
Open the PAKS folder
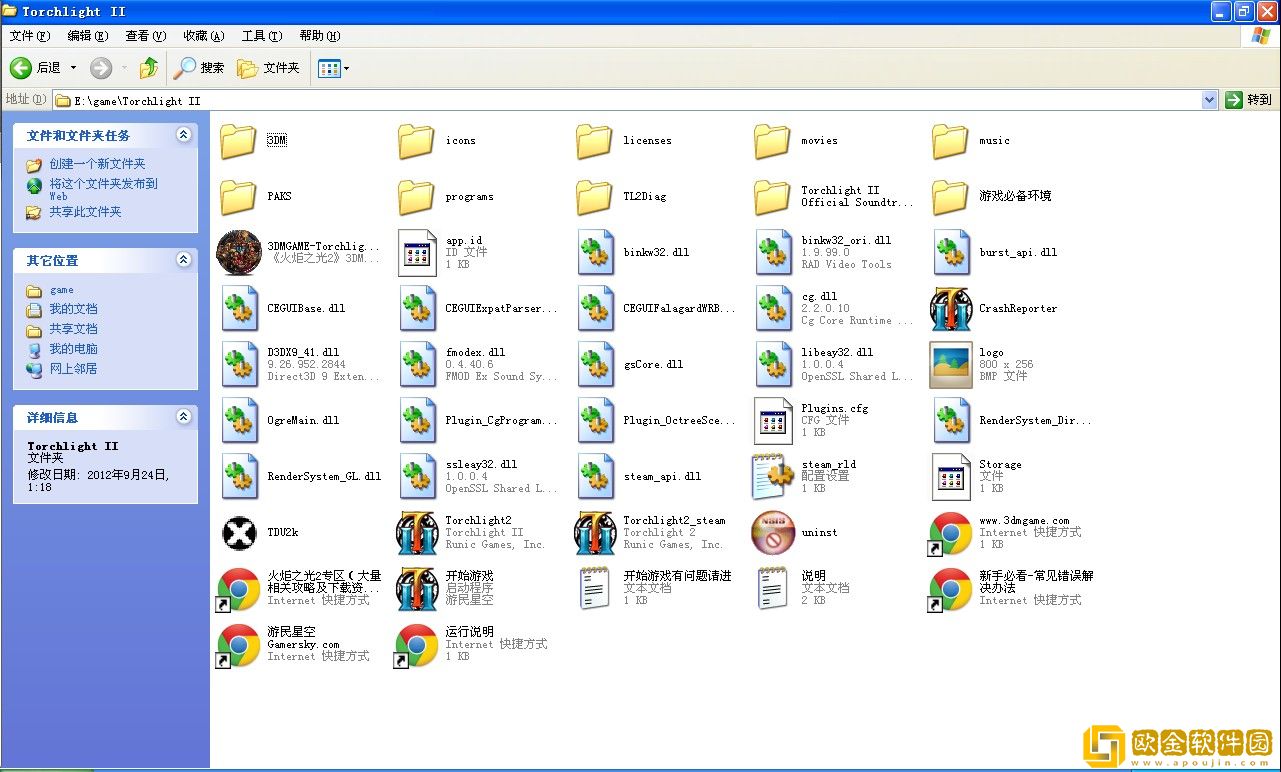(x=238, y=197)
